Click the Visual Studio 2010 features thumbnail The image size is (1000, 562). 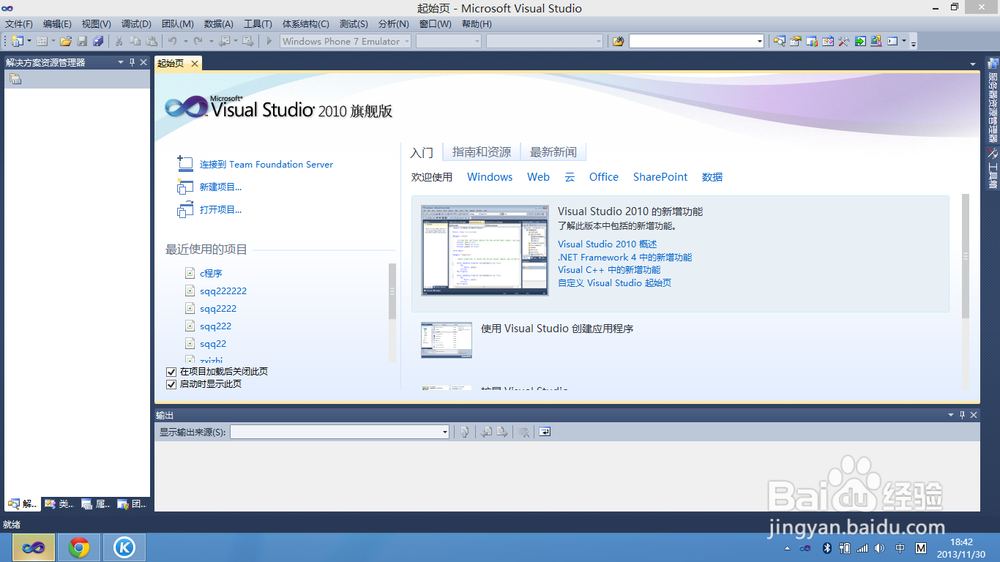tap(485, 250)
